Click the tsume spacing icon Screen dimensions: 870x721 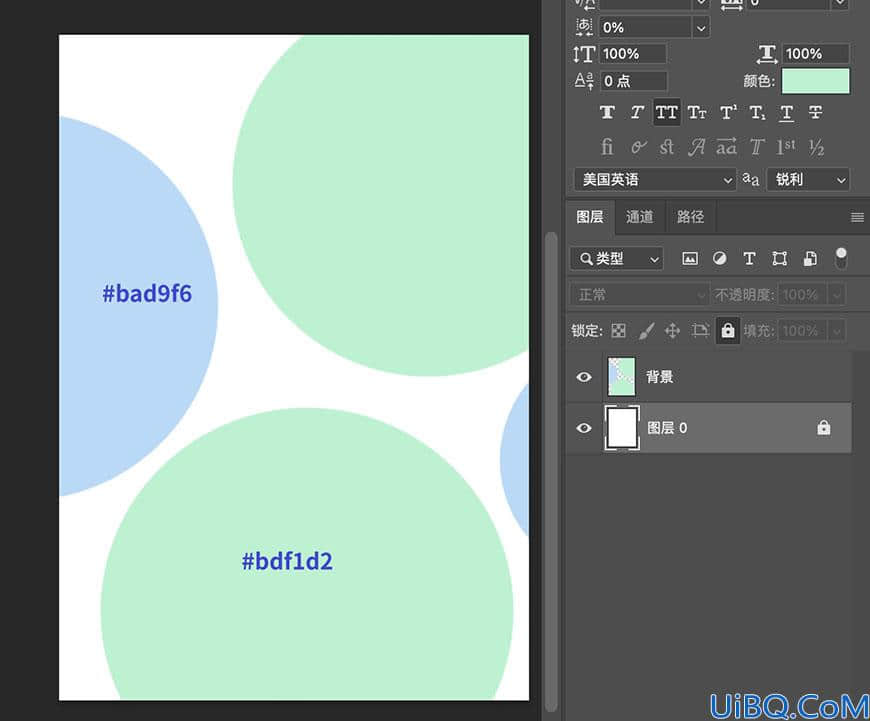tap(584, 27)
